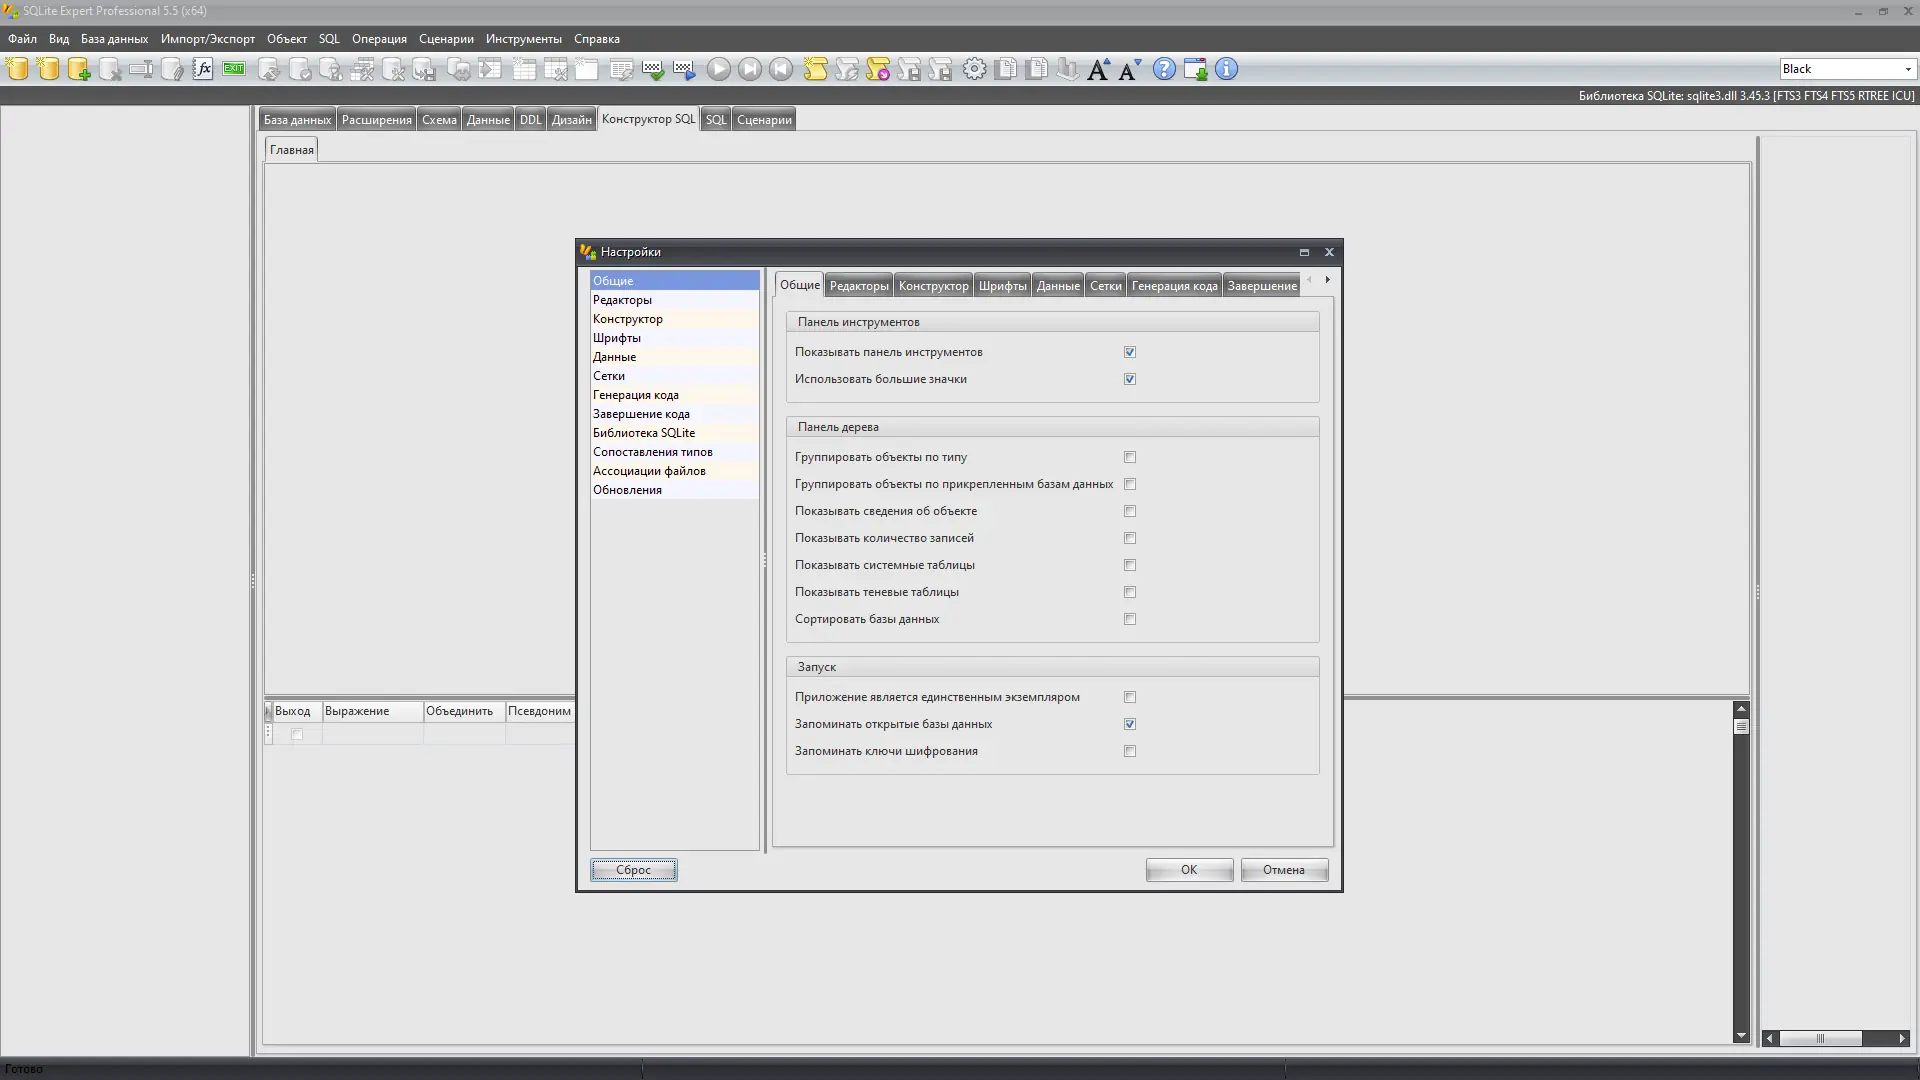Image resolution: width=1920 pixels, height=1080 pixels.
Task: Enable 'Группировать объекты по типу' checkbox
Action: coord(1130,457)
